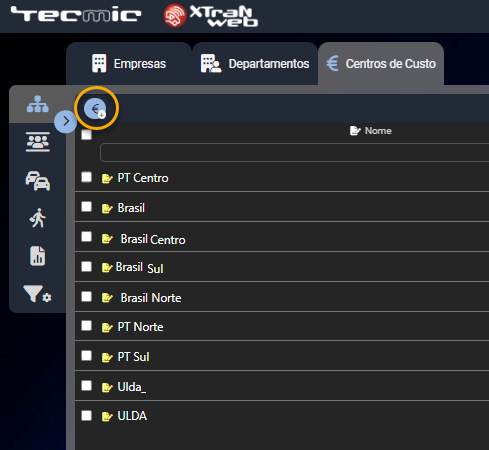This screenshot has height=450, width=489.
Task: Open the filter settings funnel icon
Action: pos(37,294)
